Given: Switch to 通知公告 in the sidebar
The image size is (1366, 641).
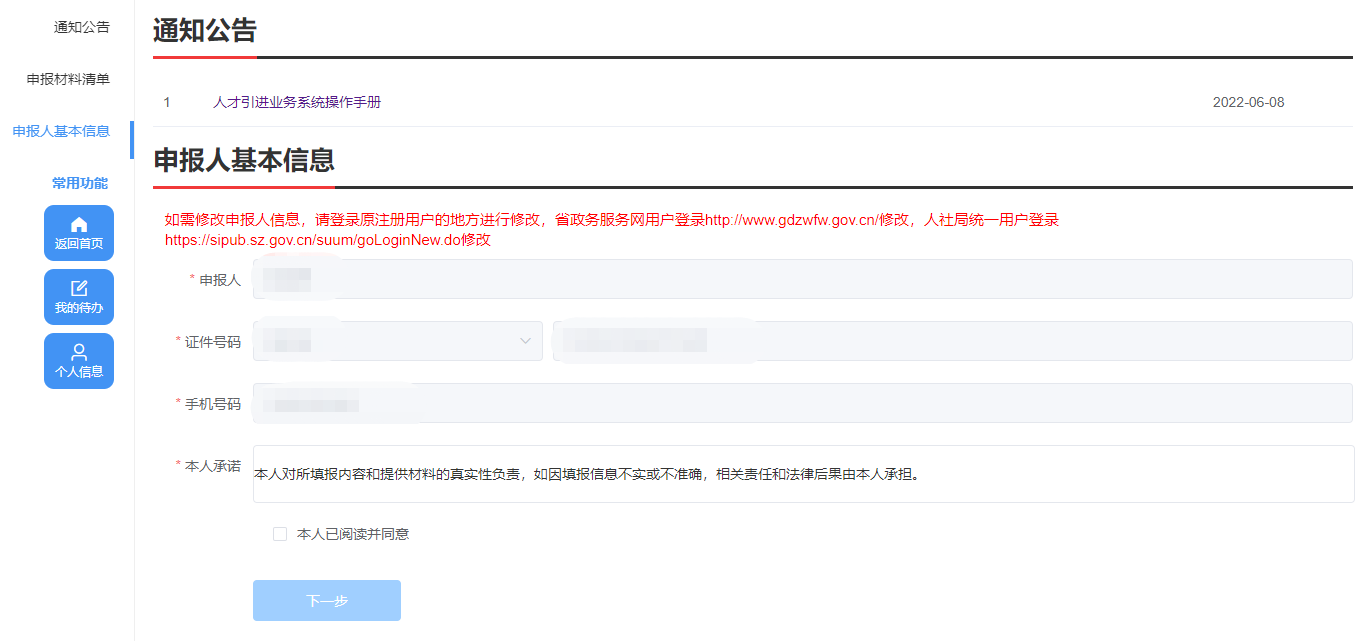Looking at the screenshot, I should click(80, 29).
